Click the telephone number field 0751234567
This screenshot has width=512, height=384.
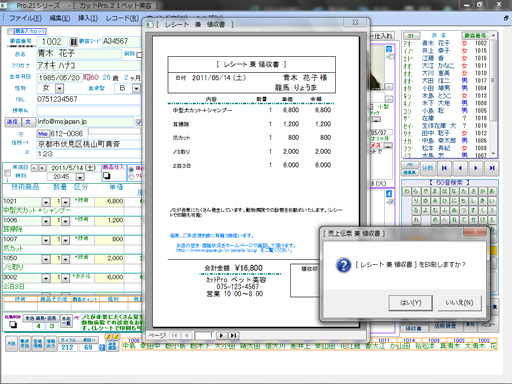point(88,99)
